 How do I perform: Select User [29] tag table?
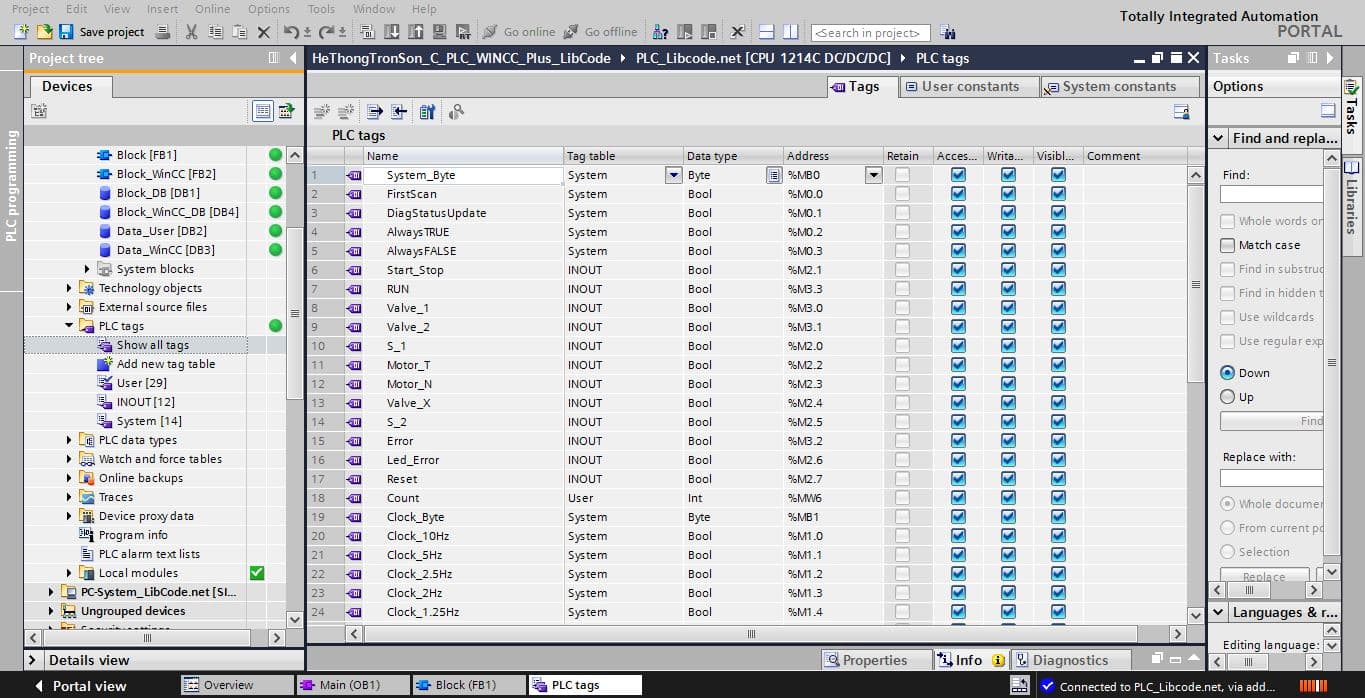pos(142,383)
